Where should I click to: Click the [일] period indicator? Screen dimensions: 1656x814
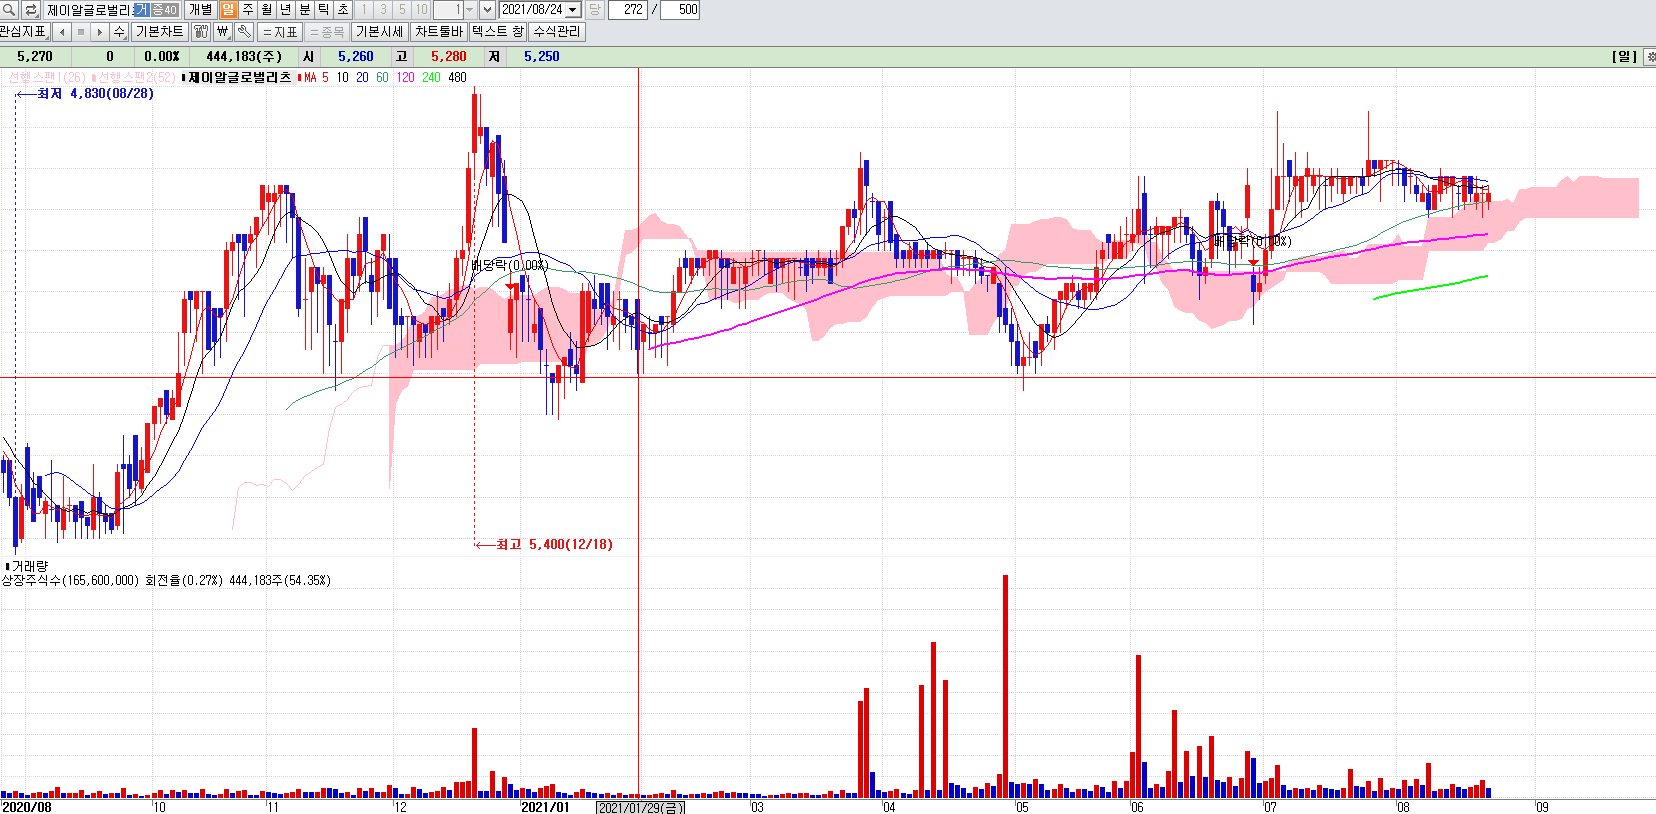tap(1625, 57)
